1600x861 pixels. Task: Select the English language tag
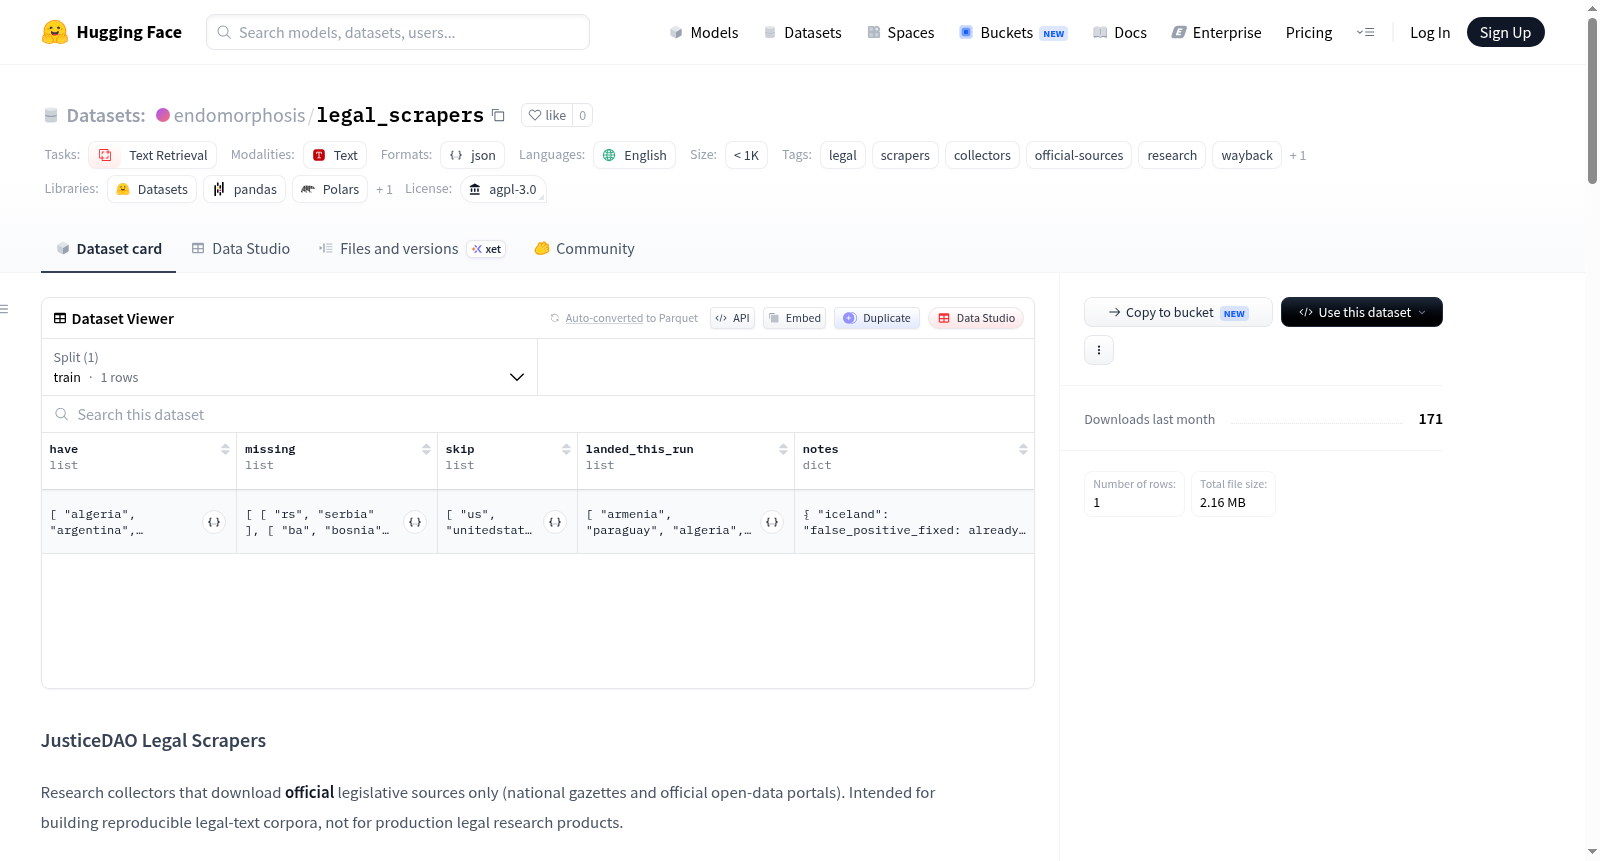635,155
